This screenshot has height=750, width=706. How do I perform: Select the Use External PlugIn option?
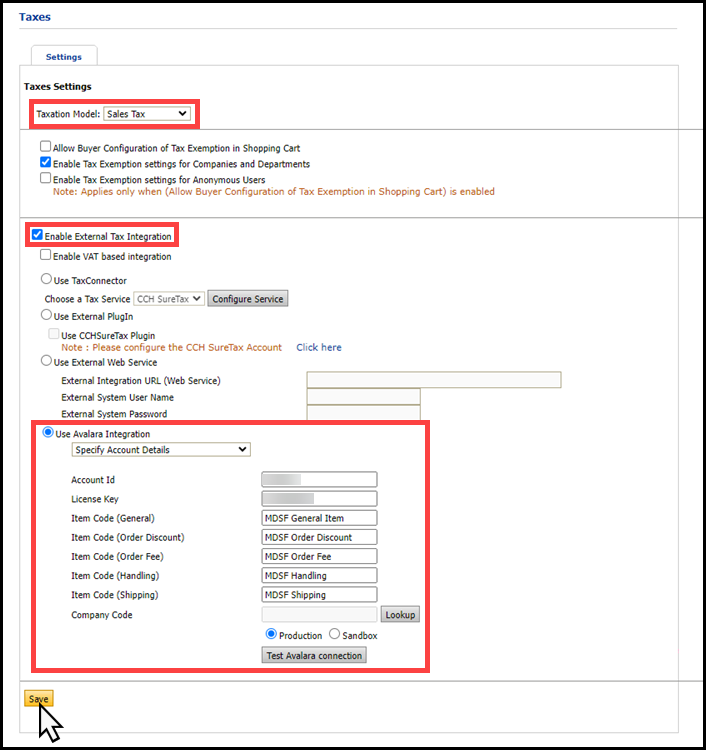46,316
